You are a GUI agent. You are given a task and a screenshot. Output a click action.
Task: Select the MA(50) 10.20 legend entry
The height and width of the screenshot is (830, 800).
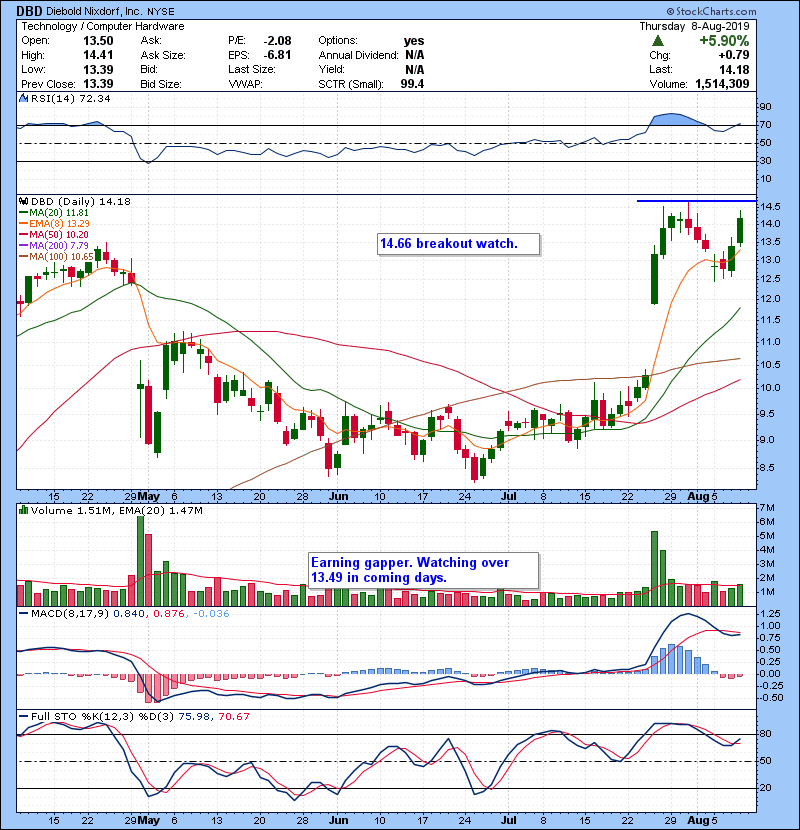tap(54, 234)
